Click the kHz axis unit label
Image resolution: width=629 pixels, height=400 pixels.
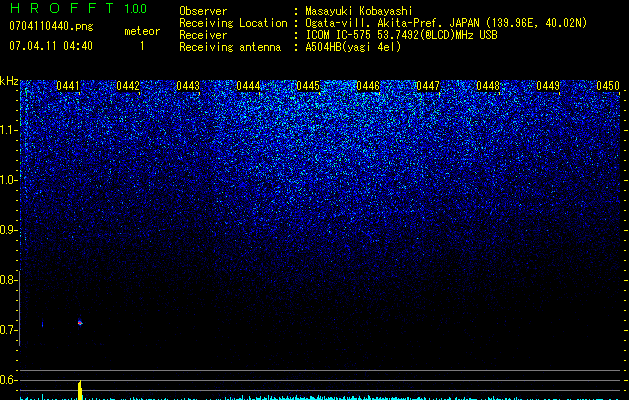coord(9,81)
